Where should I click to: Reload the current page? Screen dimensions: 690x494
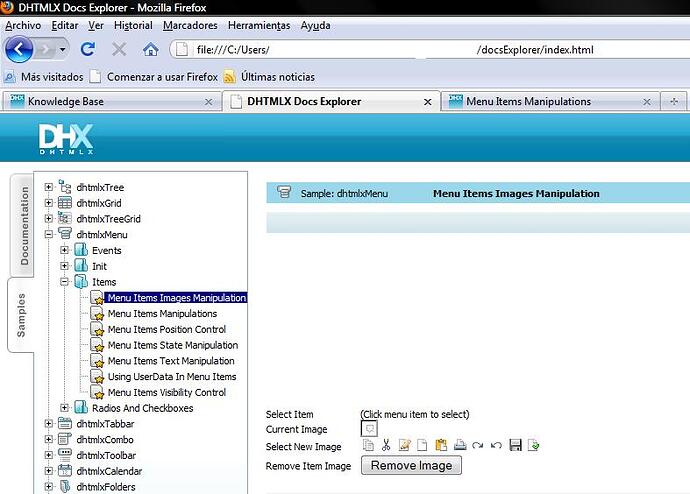click(88, 49)
